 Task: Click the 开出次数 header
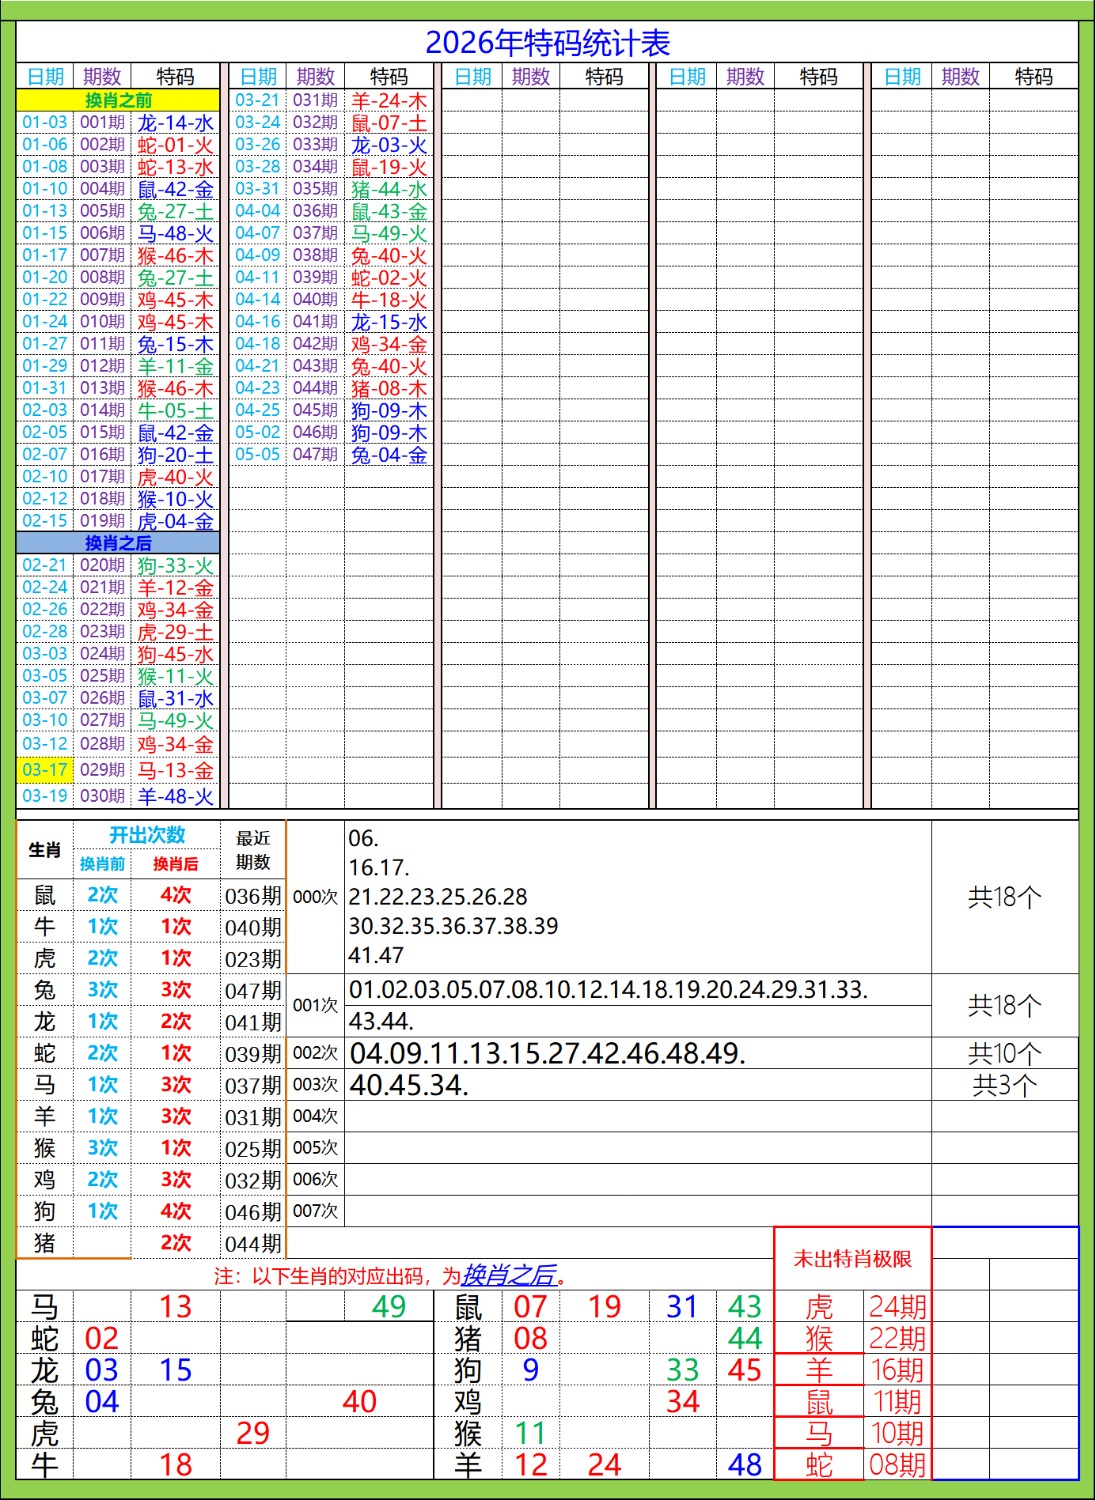pos(147,835)
